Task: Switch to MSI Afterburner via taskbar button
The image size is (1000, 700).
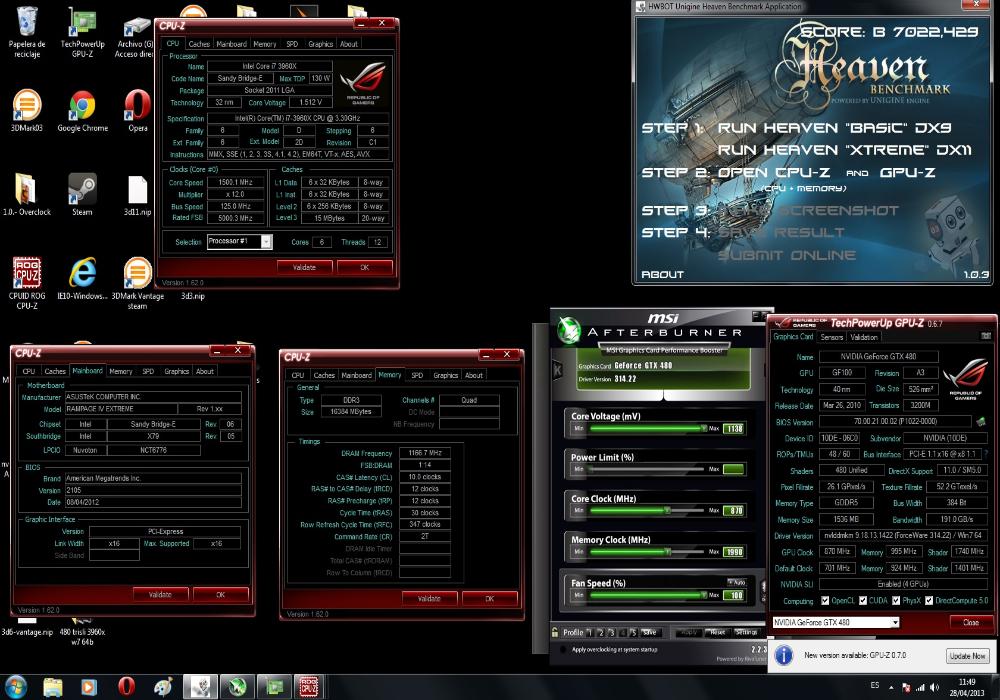Action: [x=237, y=687]
